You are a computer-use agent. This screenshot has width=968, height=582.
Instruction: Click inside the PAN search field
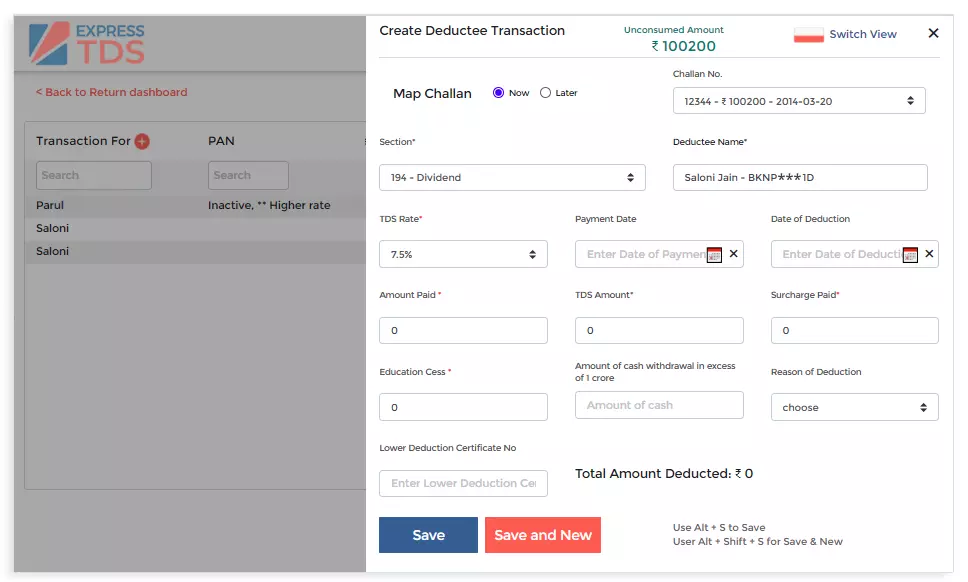tap(248, 174)
